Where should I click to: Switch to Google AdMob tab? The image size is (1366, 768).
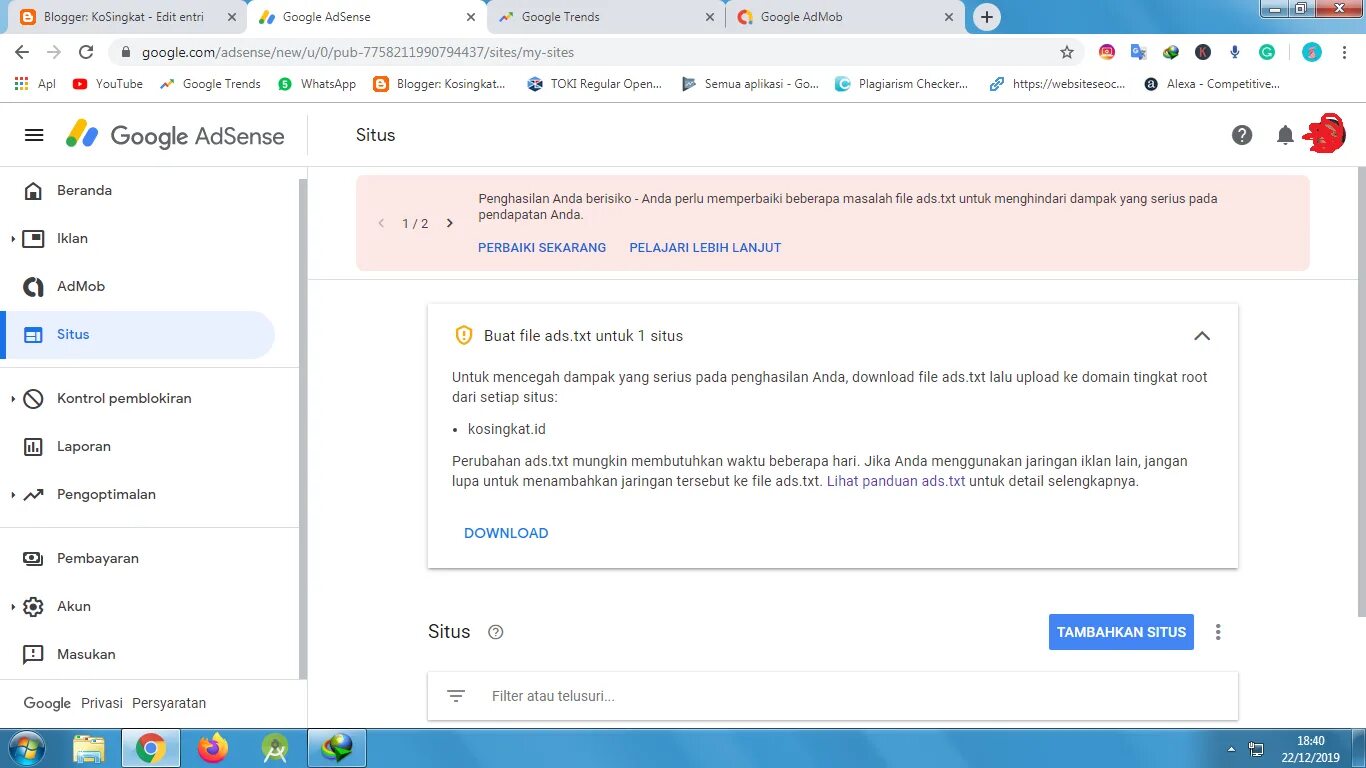pos(845,17)
